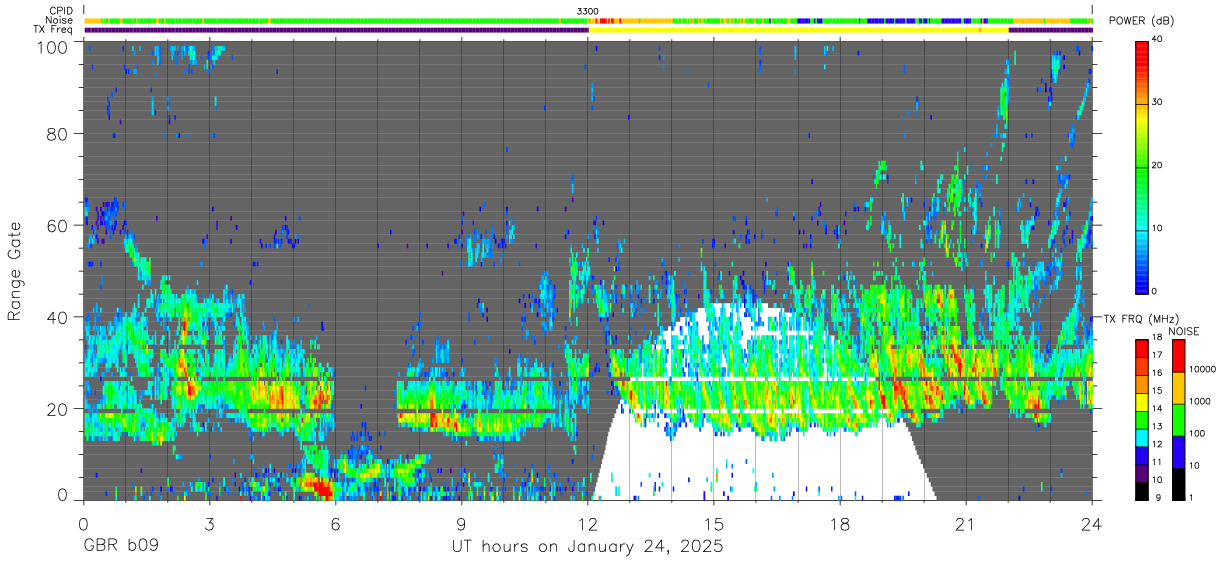Click y-axis tick label 100

[53, 47]
